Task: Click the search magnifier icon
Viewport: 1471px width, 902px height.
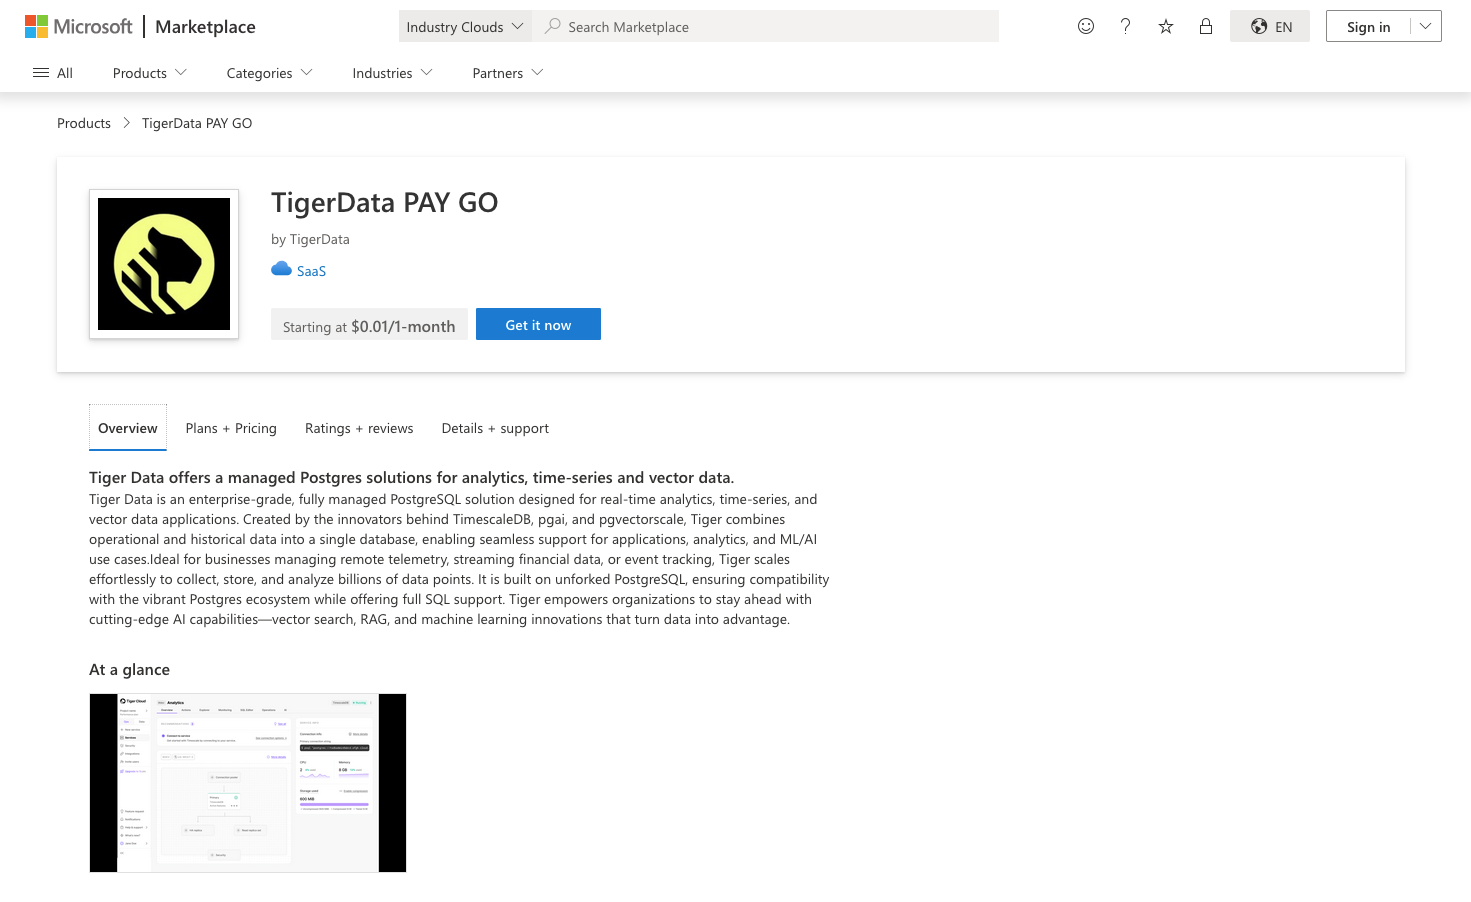Action: (553, 26)
